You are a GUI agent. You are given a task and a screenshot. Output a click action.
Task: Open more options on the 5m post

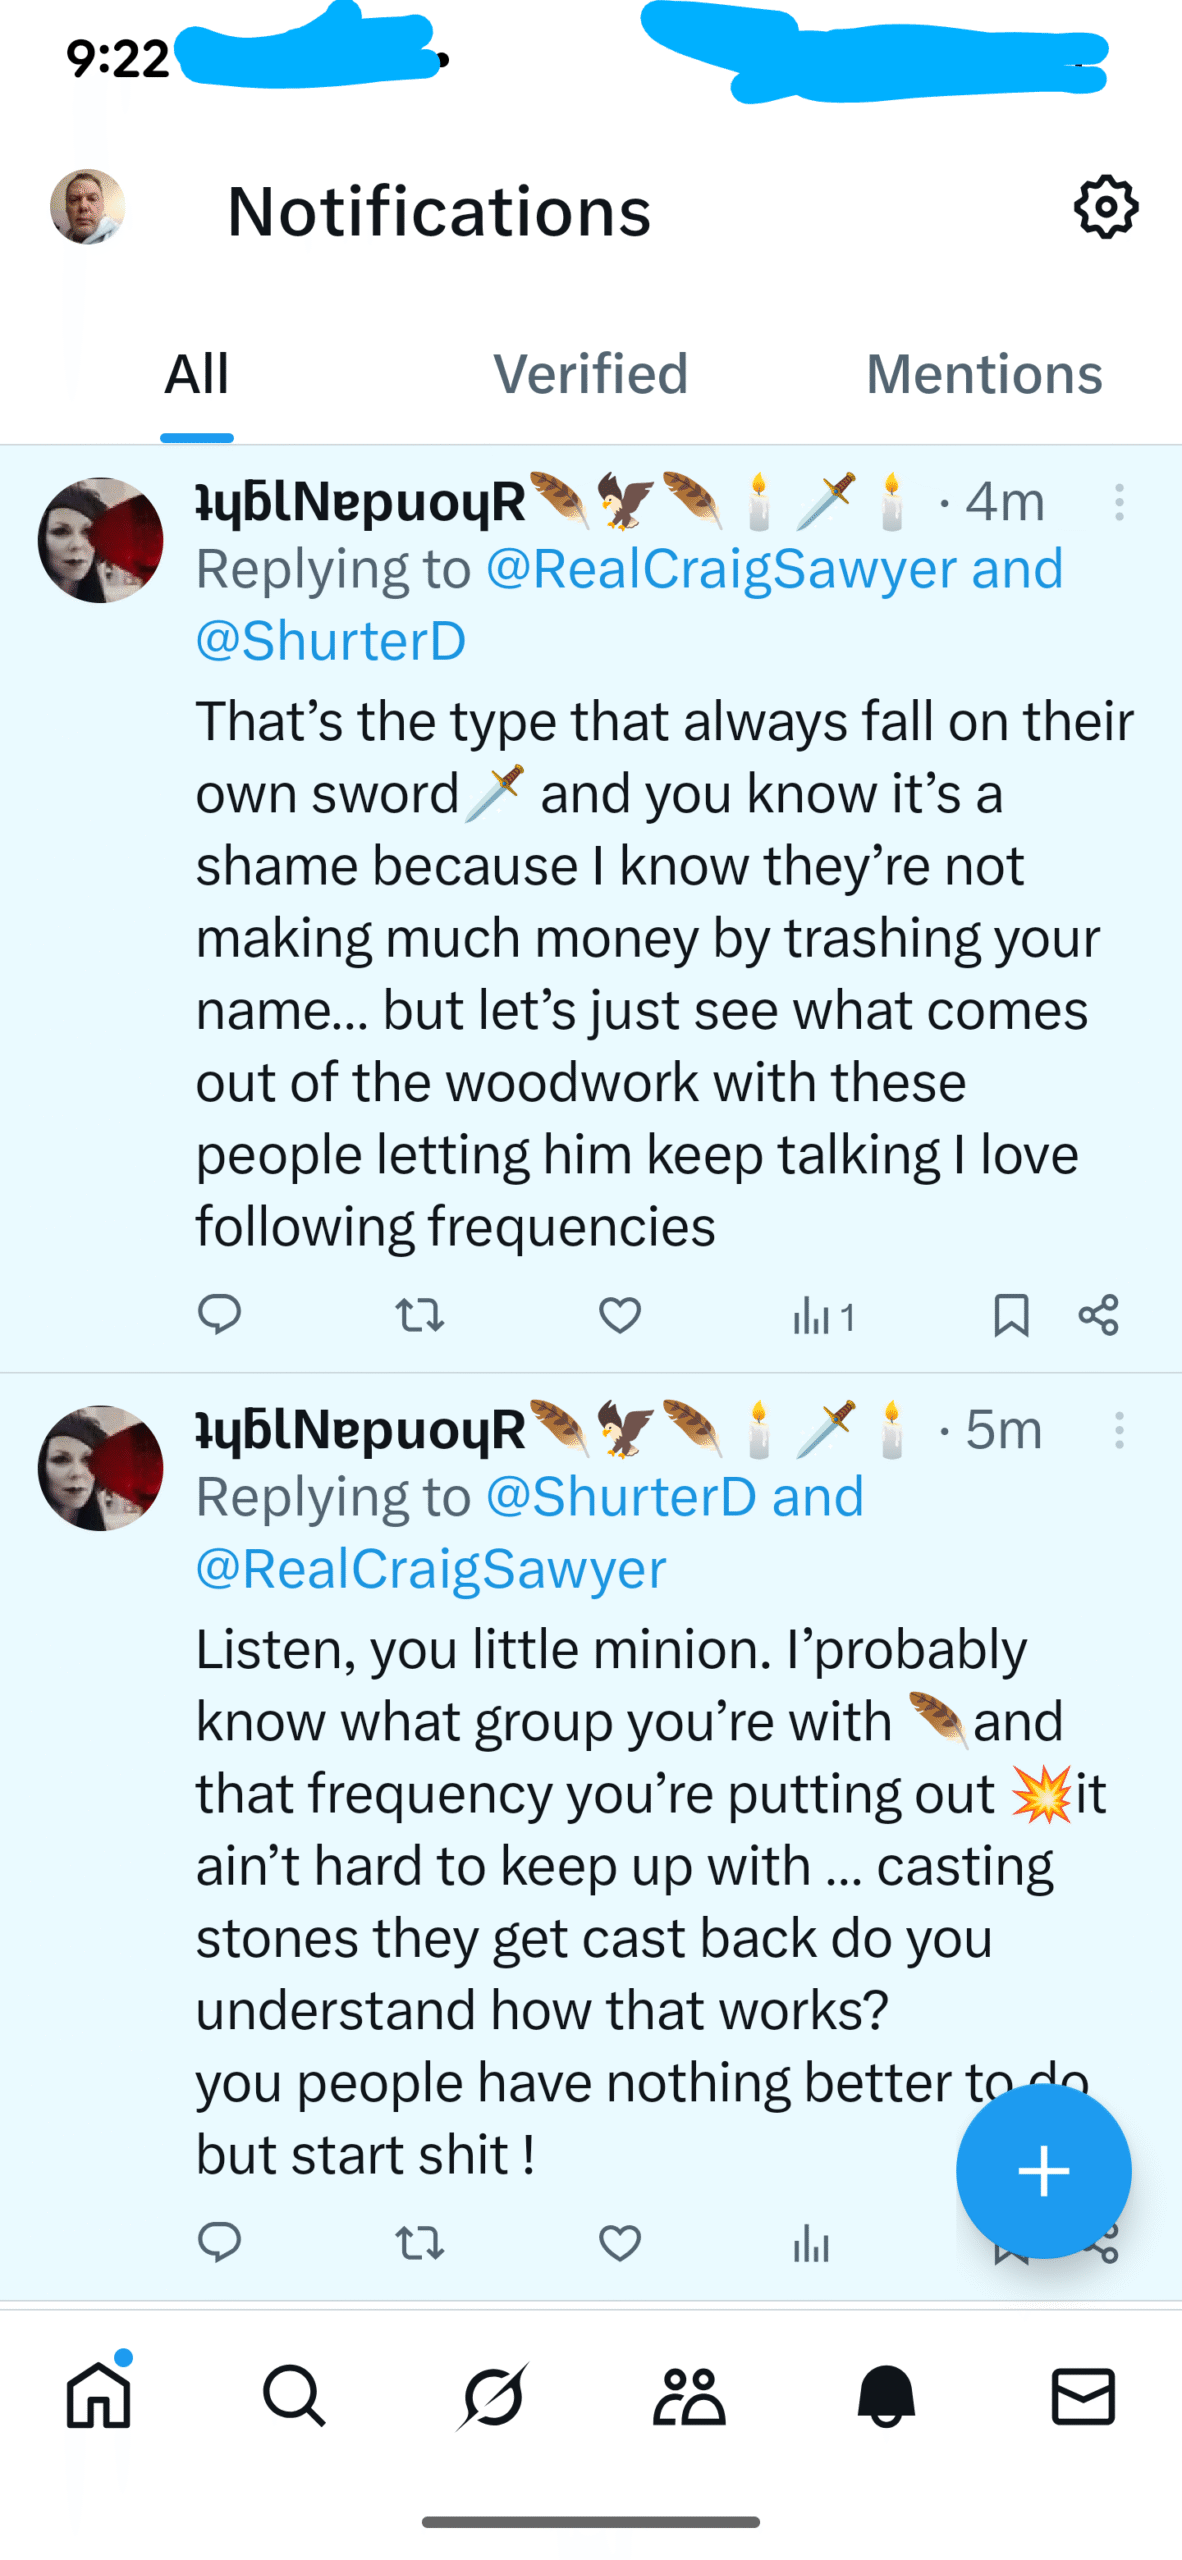1119,1430
